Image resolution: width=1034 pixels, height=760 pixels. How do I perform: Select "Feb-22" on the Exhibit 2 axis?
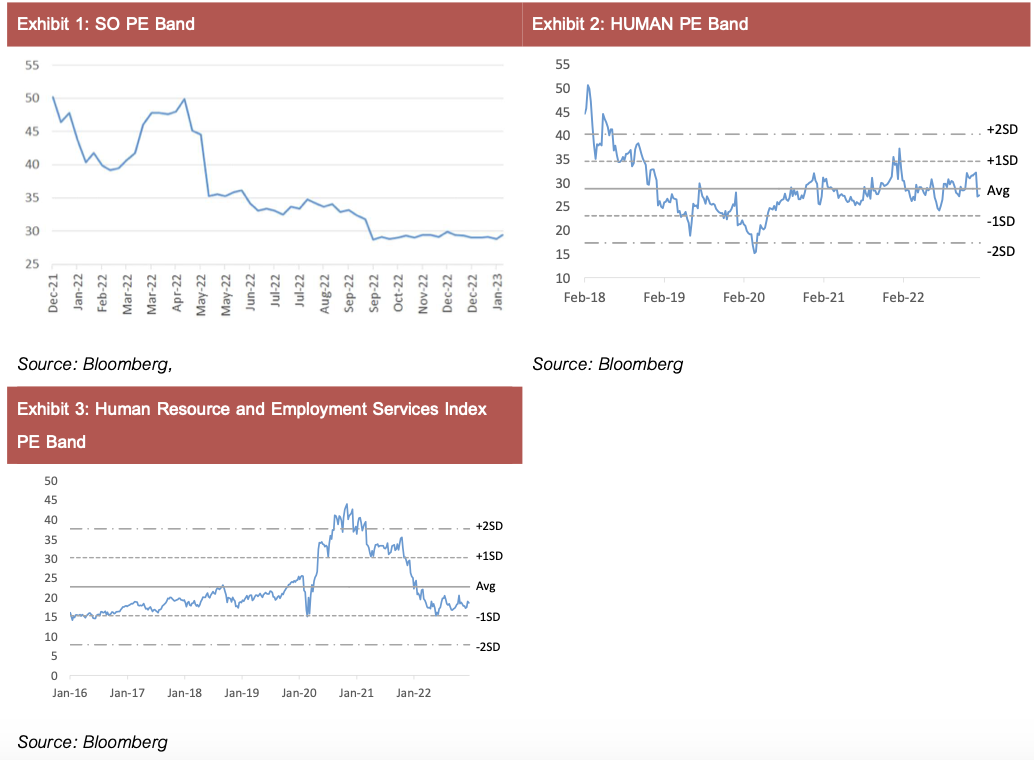[903, 298]
